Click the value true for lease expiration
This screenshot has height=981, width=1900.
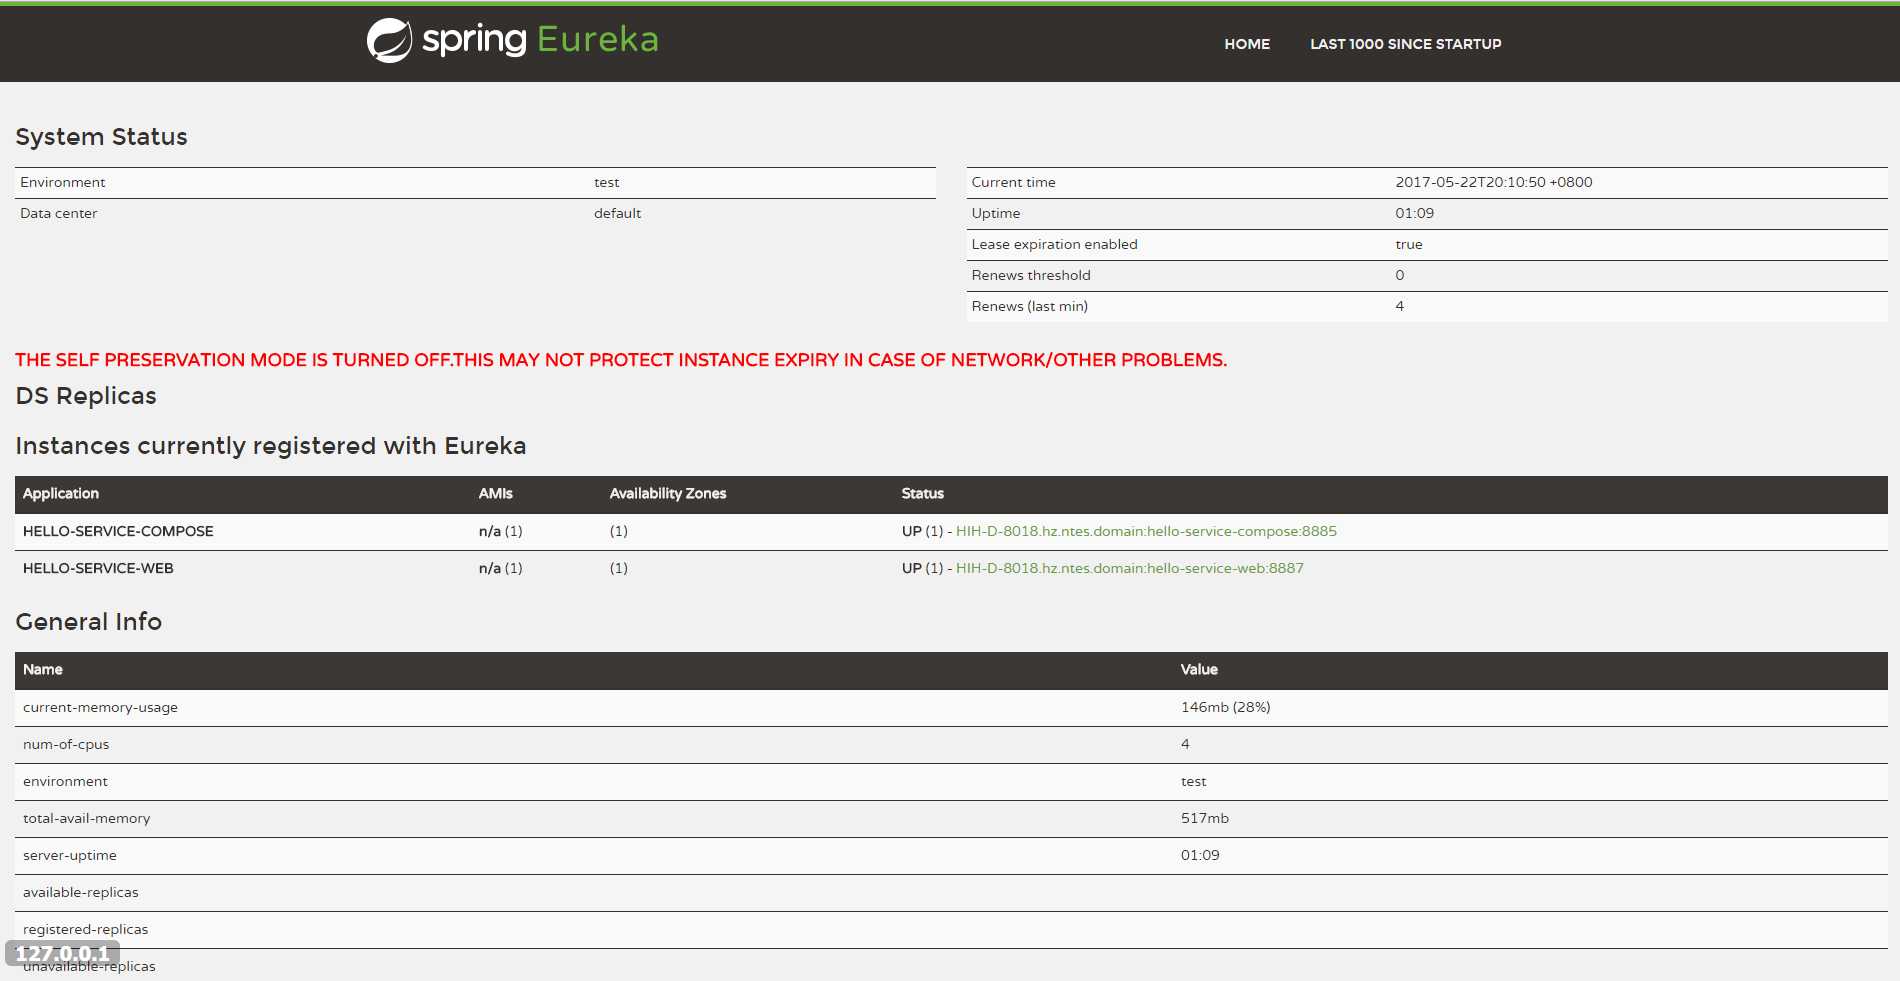coord(1408,244)
